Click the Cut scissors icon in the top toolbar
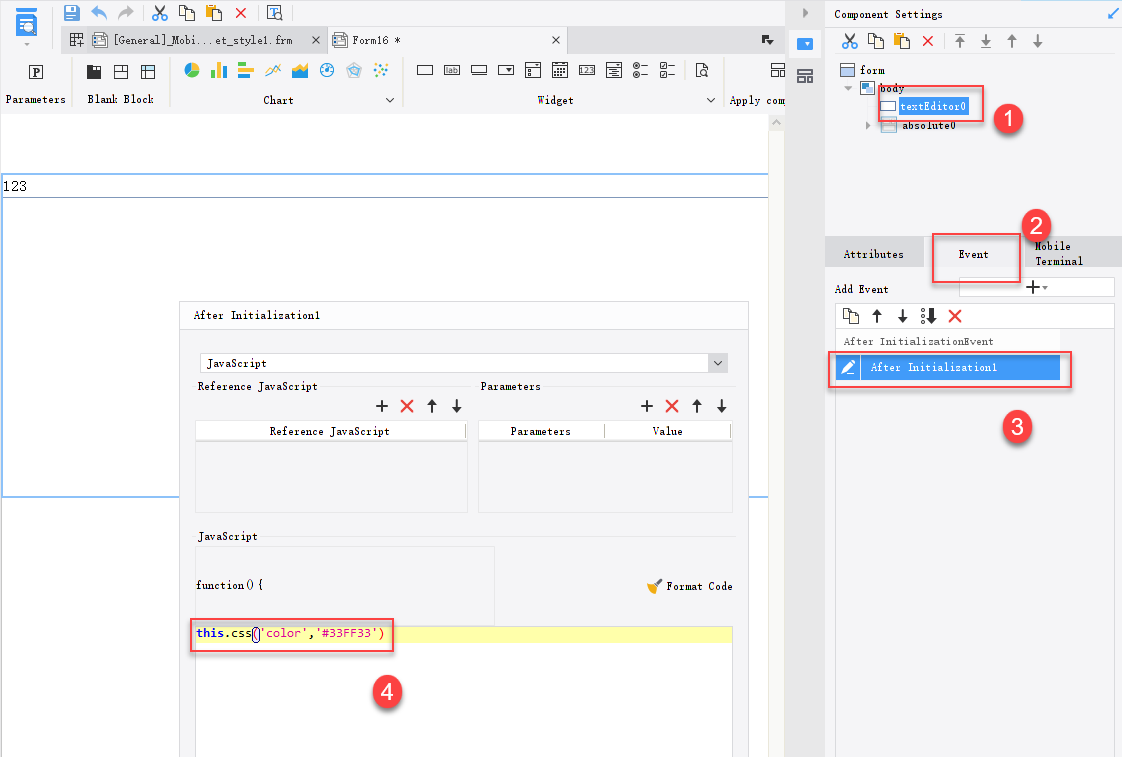The height and width of the screenshot is (757, 1122). point(160,13)
